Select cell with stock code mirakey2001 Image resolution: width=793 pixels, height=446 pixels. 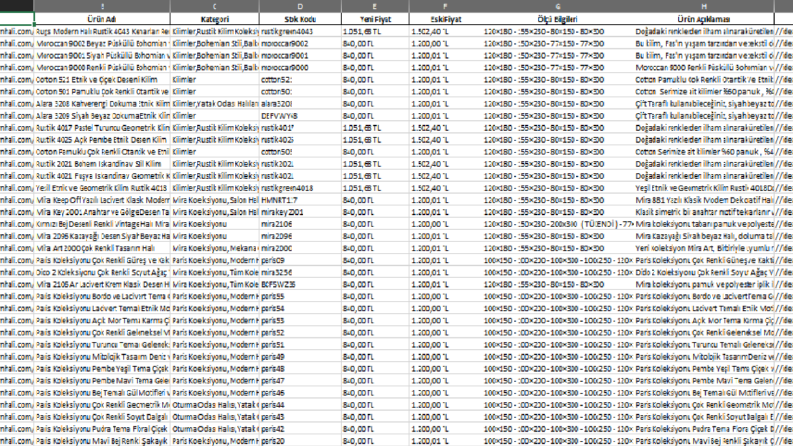(300, 212)
